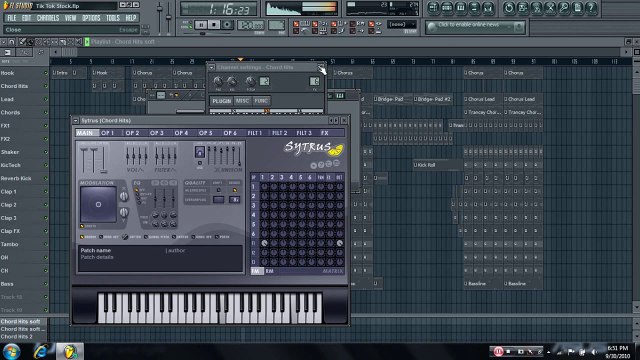Select next Sytrus preset with right arrow
640x360 pixels.
336,120
